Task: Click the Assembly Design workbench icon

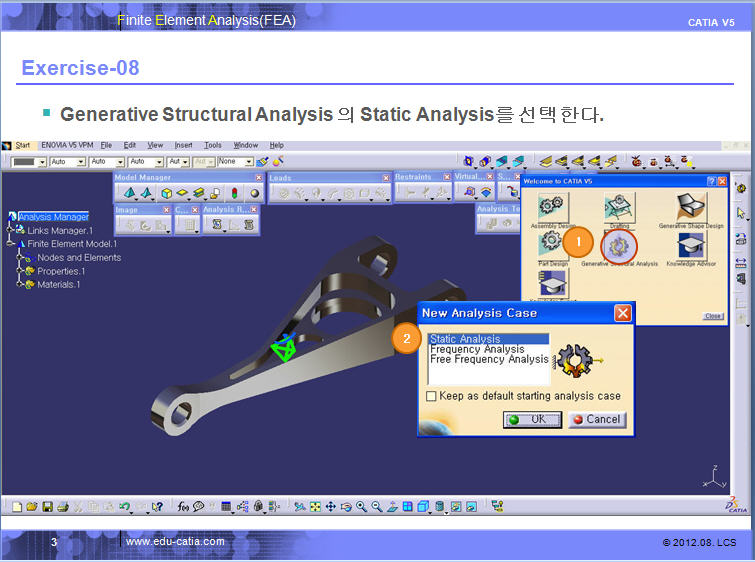Action: tap(551, 208)
